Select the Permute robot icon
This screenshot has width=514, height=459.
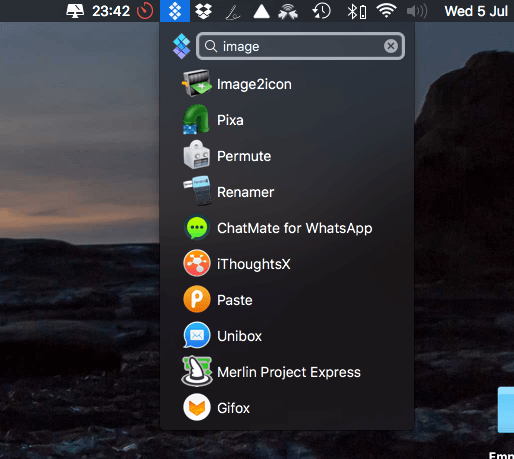click(x=197, y=155)
